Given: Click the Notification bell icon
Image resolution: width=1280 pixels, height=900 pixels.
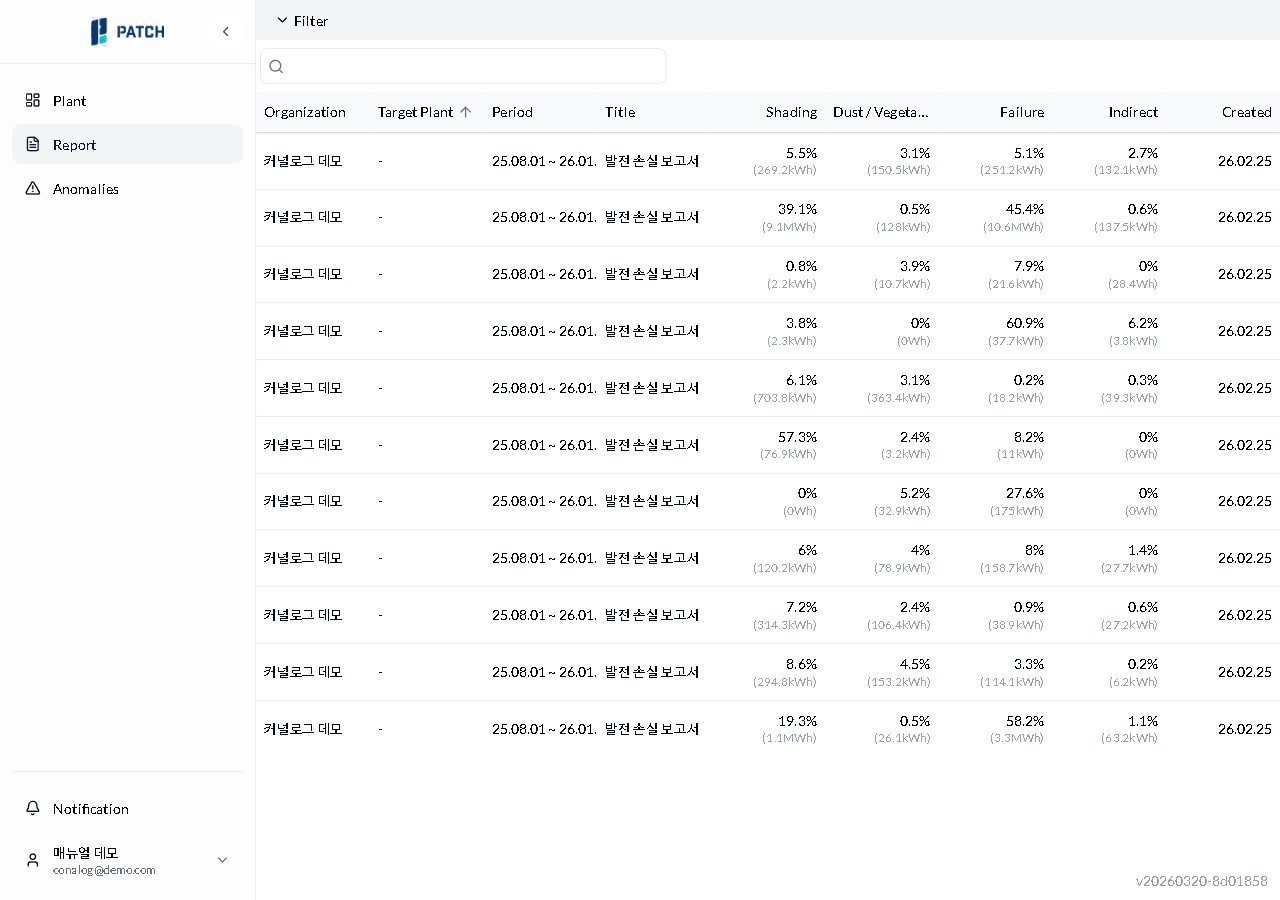Looking at the screenshot, I should click(33, 809).
